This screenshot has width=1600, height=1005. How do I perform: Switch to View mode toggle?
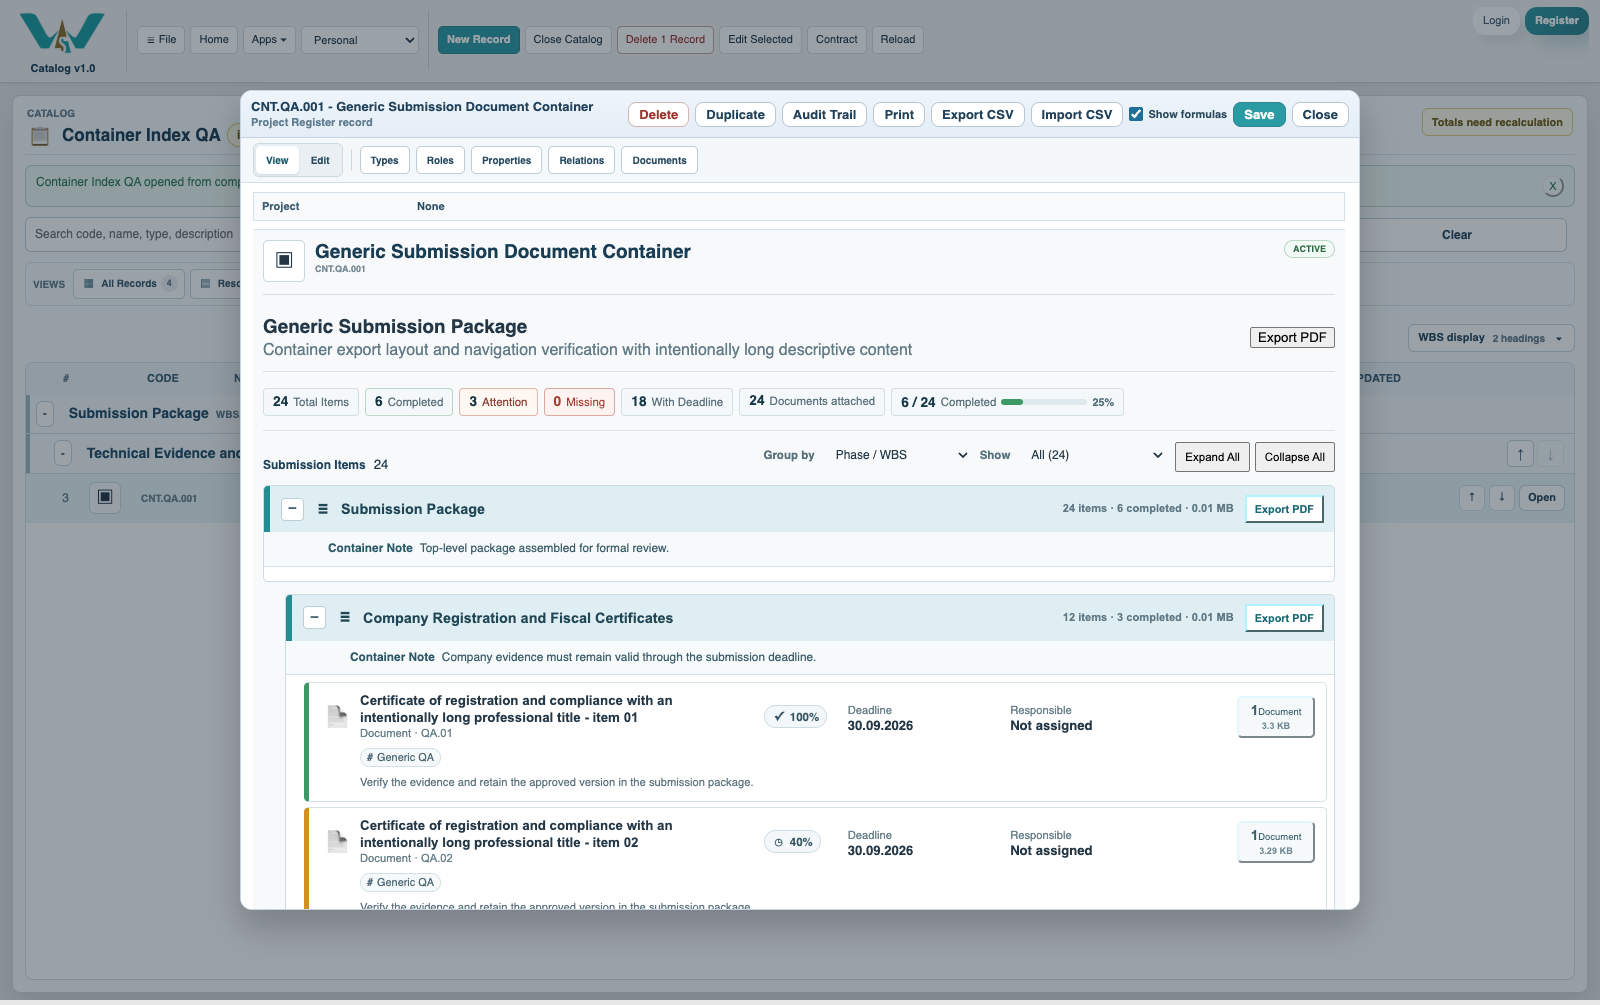click(277, 160)
